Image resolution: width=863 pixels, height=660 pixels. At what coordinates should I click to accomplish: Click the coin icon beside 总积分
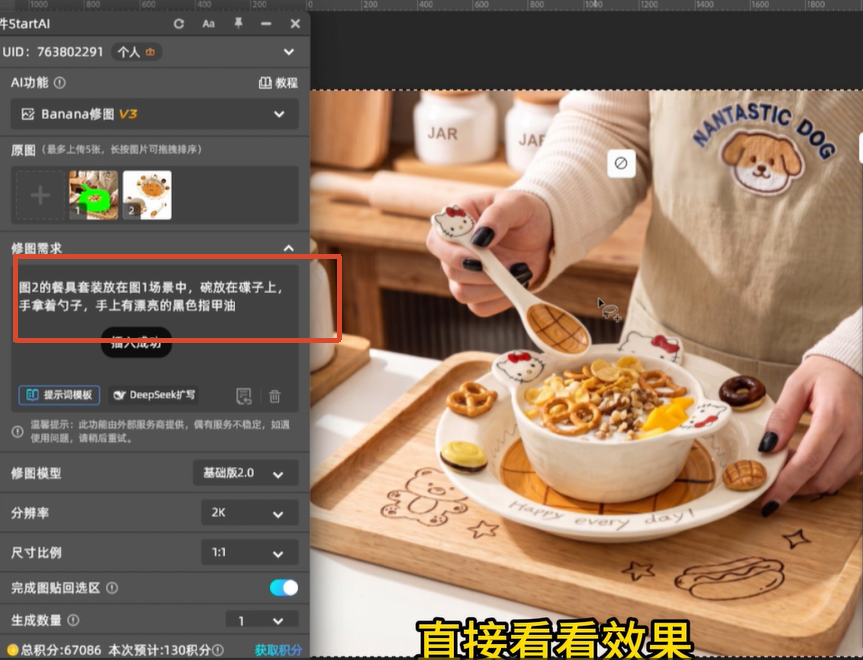[13, 651]
